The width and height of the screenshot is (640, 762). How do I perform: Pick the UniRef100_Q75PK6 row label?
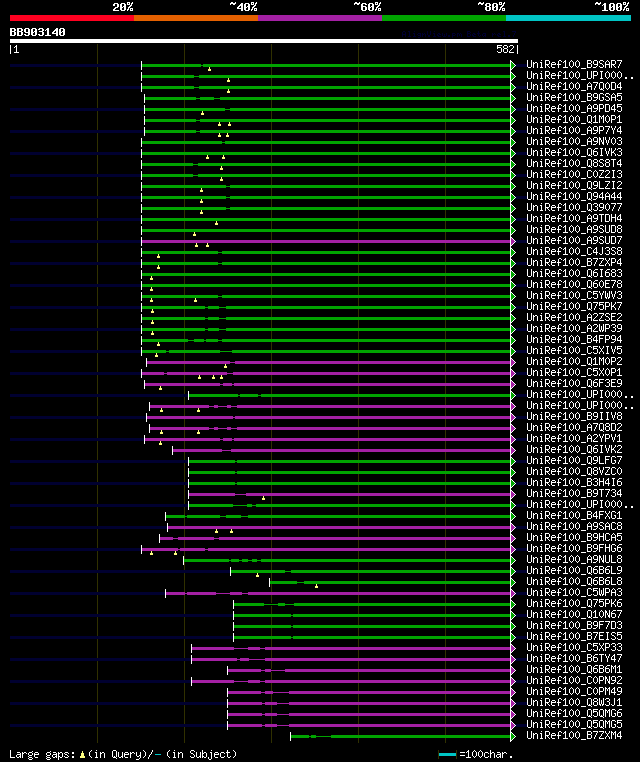pyautogui.click(x=574, y=603)
